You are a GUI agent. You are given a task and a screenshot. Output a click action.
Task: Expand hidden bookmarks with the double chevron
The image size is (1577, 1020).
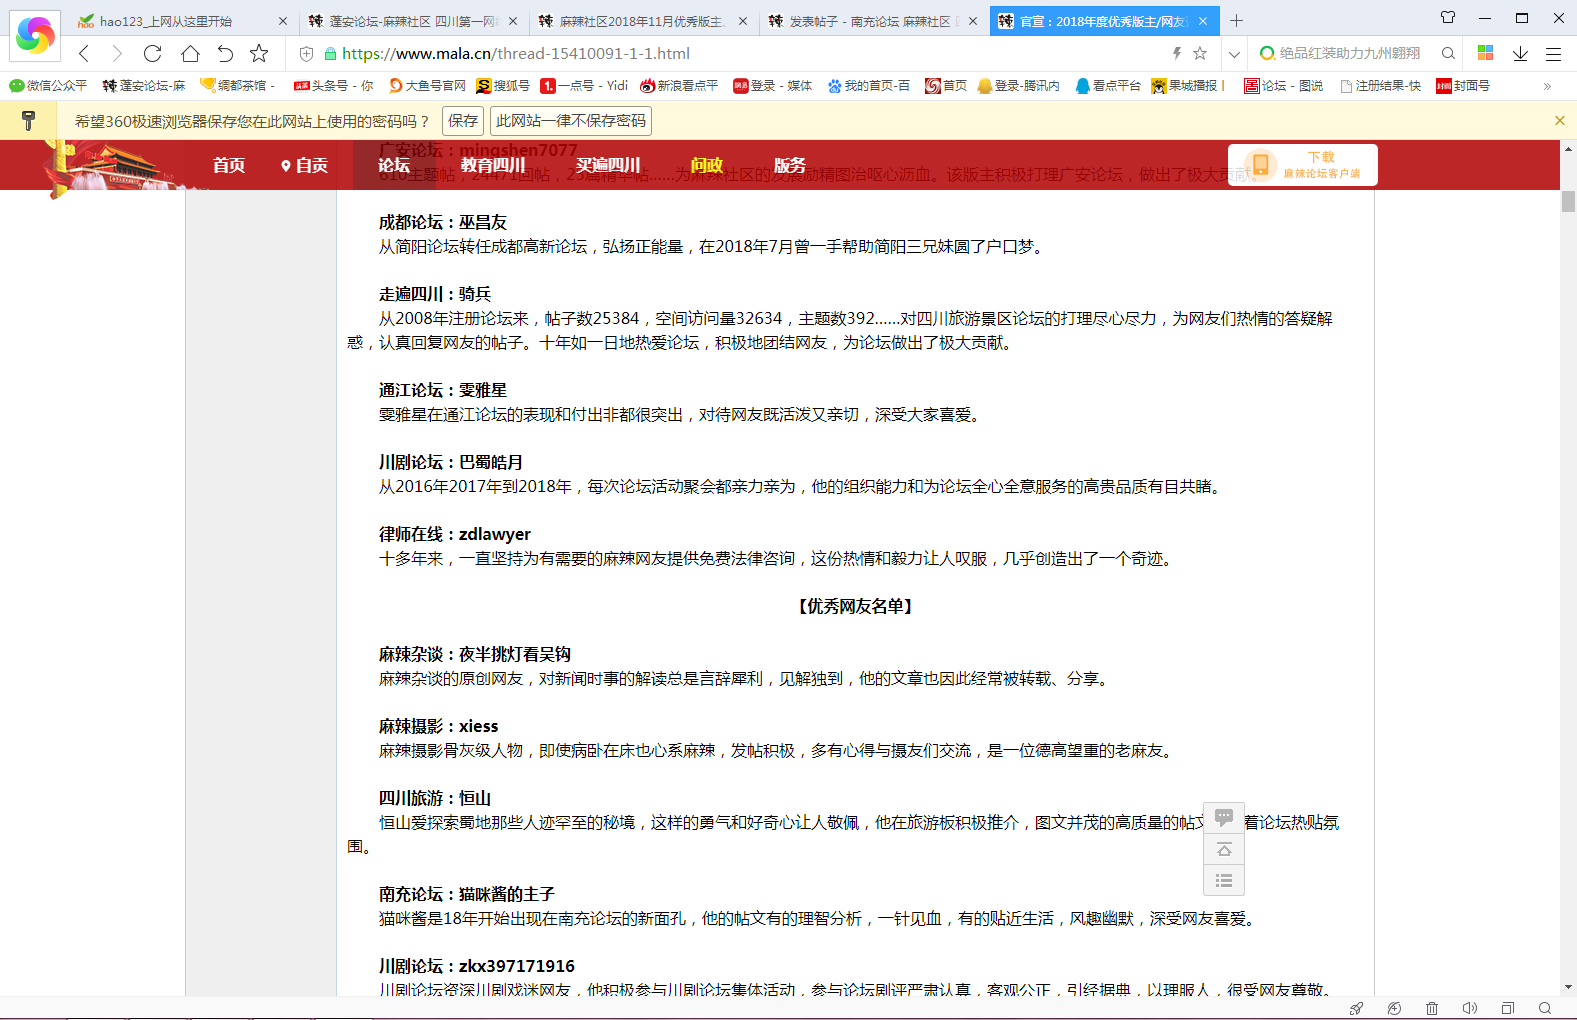coord(1547,86)
